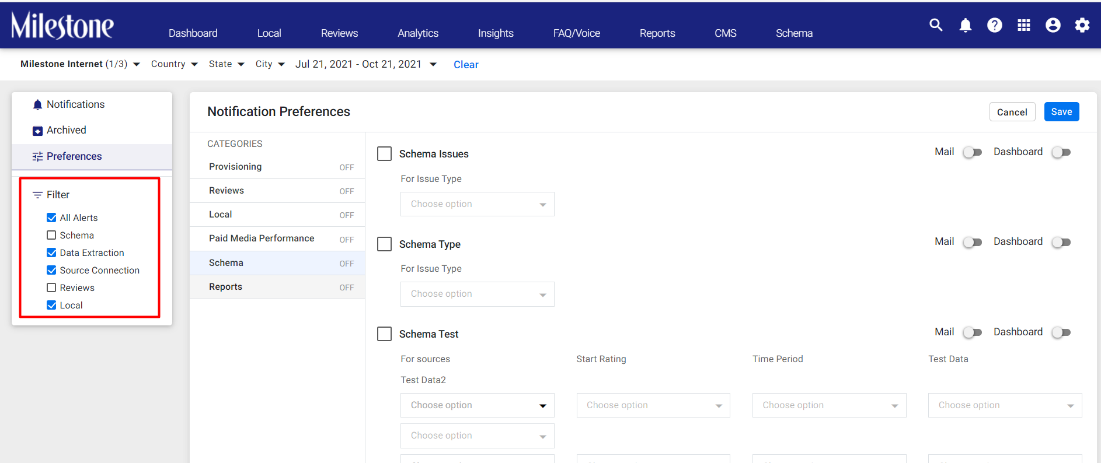1101x463 pixels.
Task: Uncheck the Data Extraction filter
Action: [51, 253]
